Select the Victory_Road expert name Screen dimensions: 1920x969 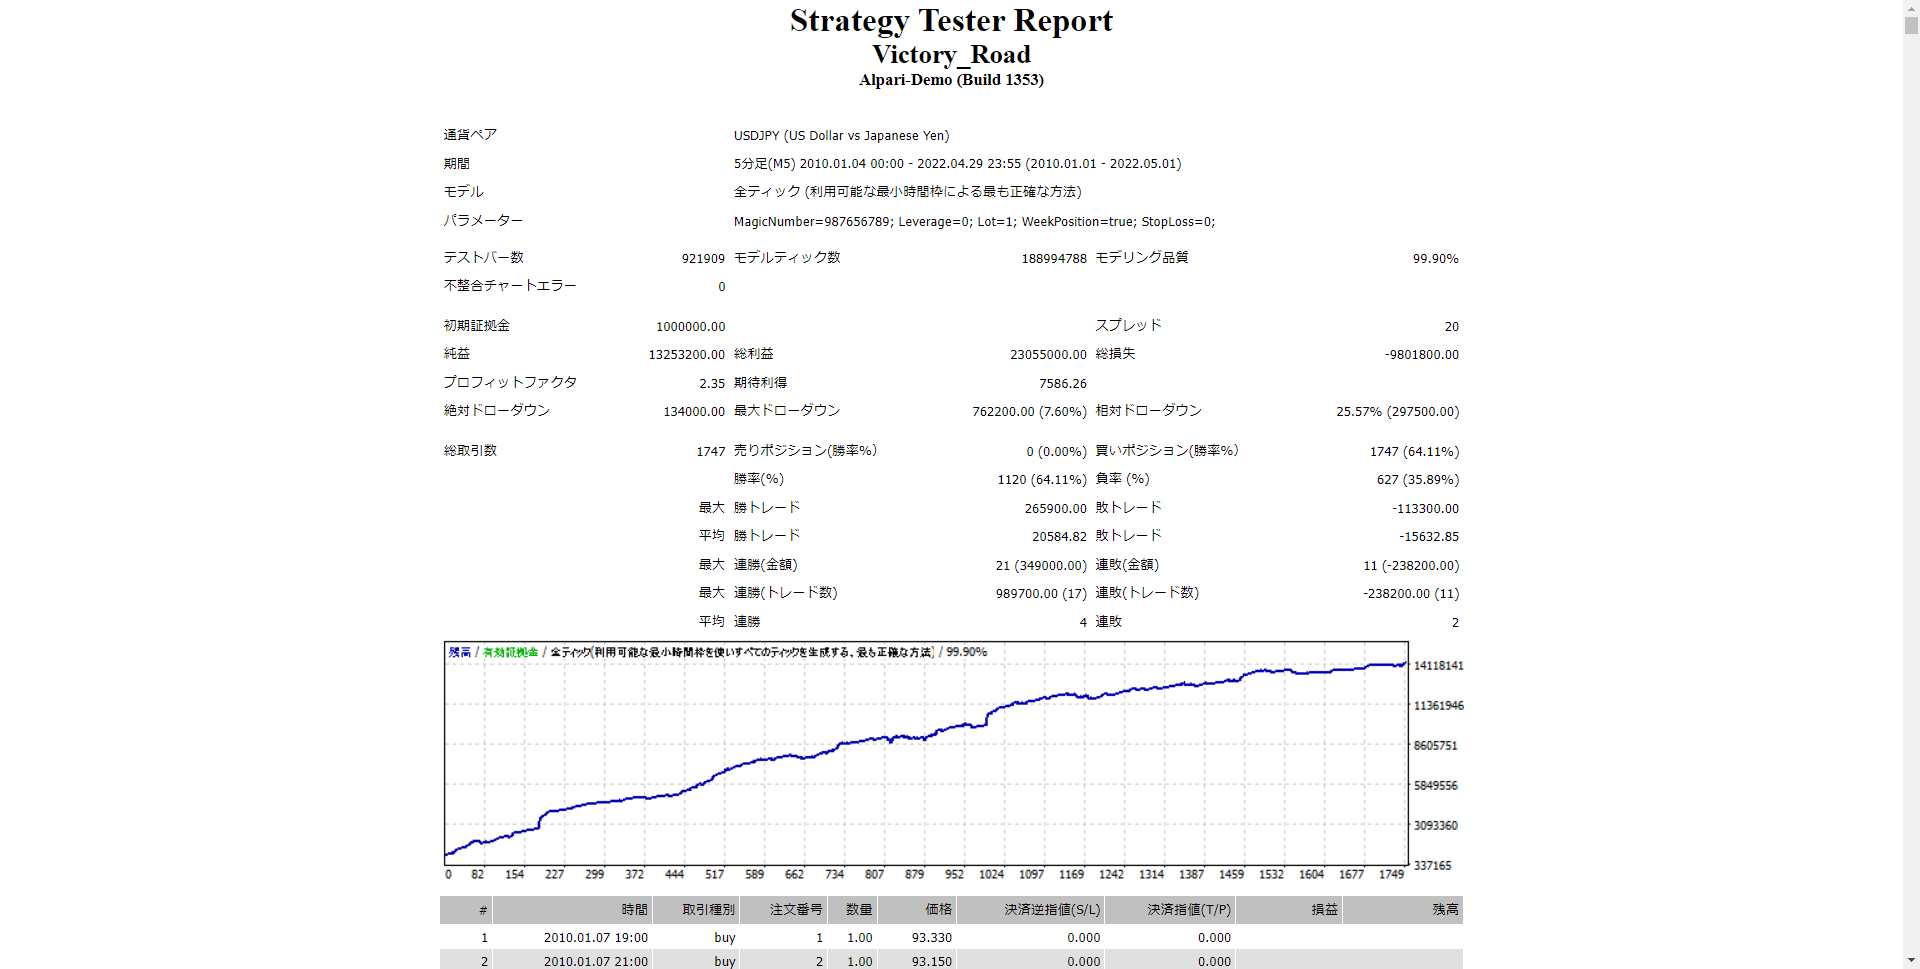(951, 55)
